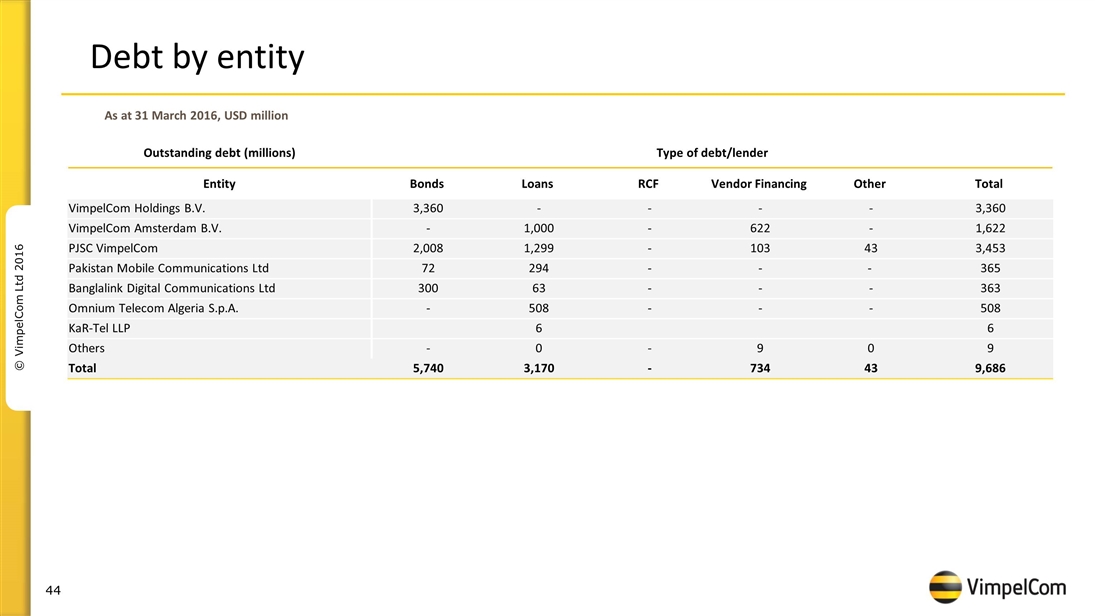Image resolution: width=1095 pixels, height=616 pixels.
Task: Click the VimpelCom wordmark beside the logo
Action: tap(1015, 588)
